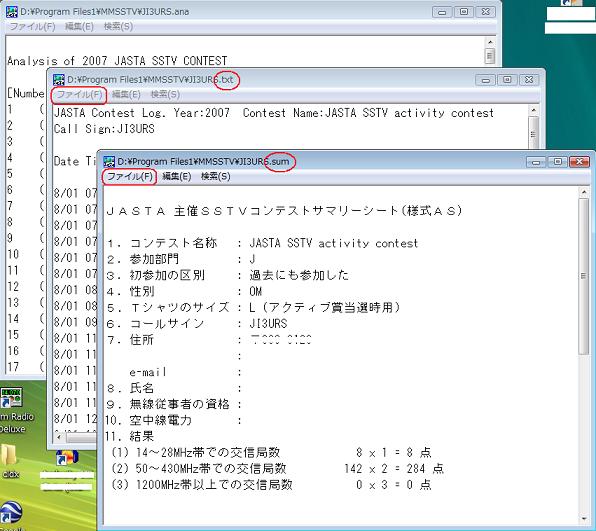Viewport: 596px width, 531px height.
Task: Click the '9. 無線従事者の資格' line
Action: coord(174,404)
